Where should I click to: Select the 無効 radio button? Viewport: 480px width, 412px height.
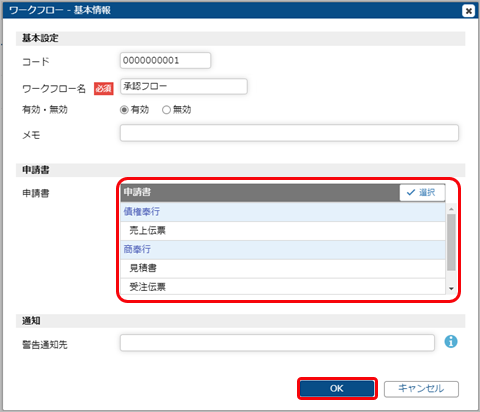166,110
